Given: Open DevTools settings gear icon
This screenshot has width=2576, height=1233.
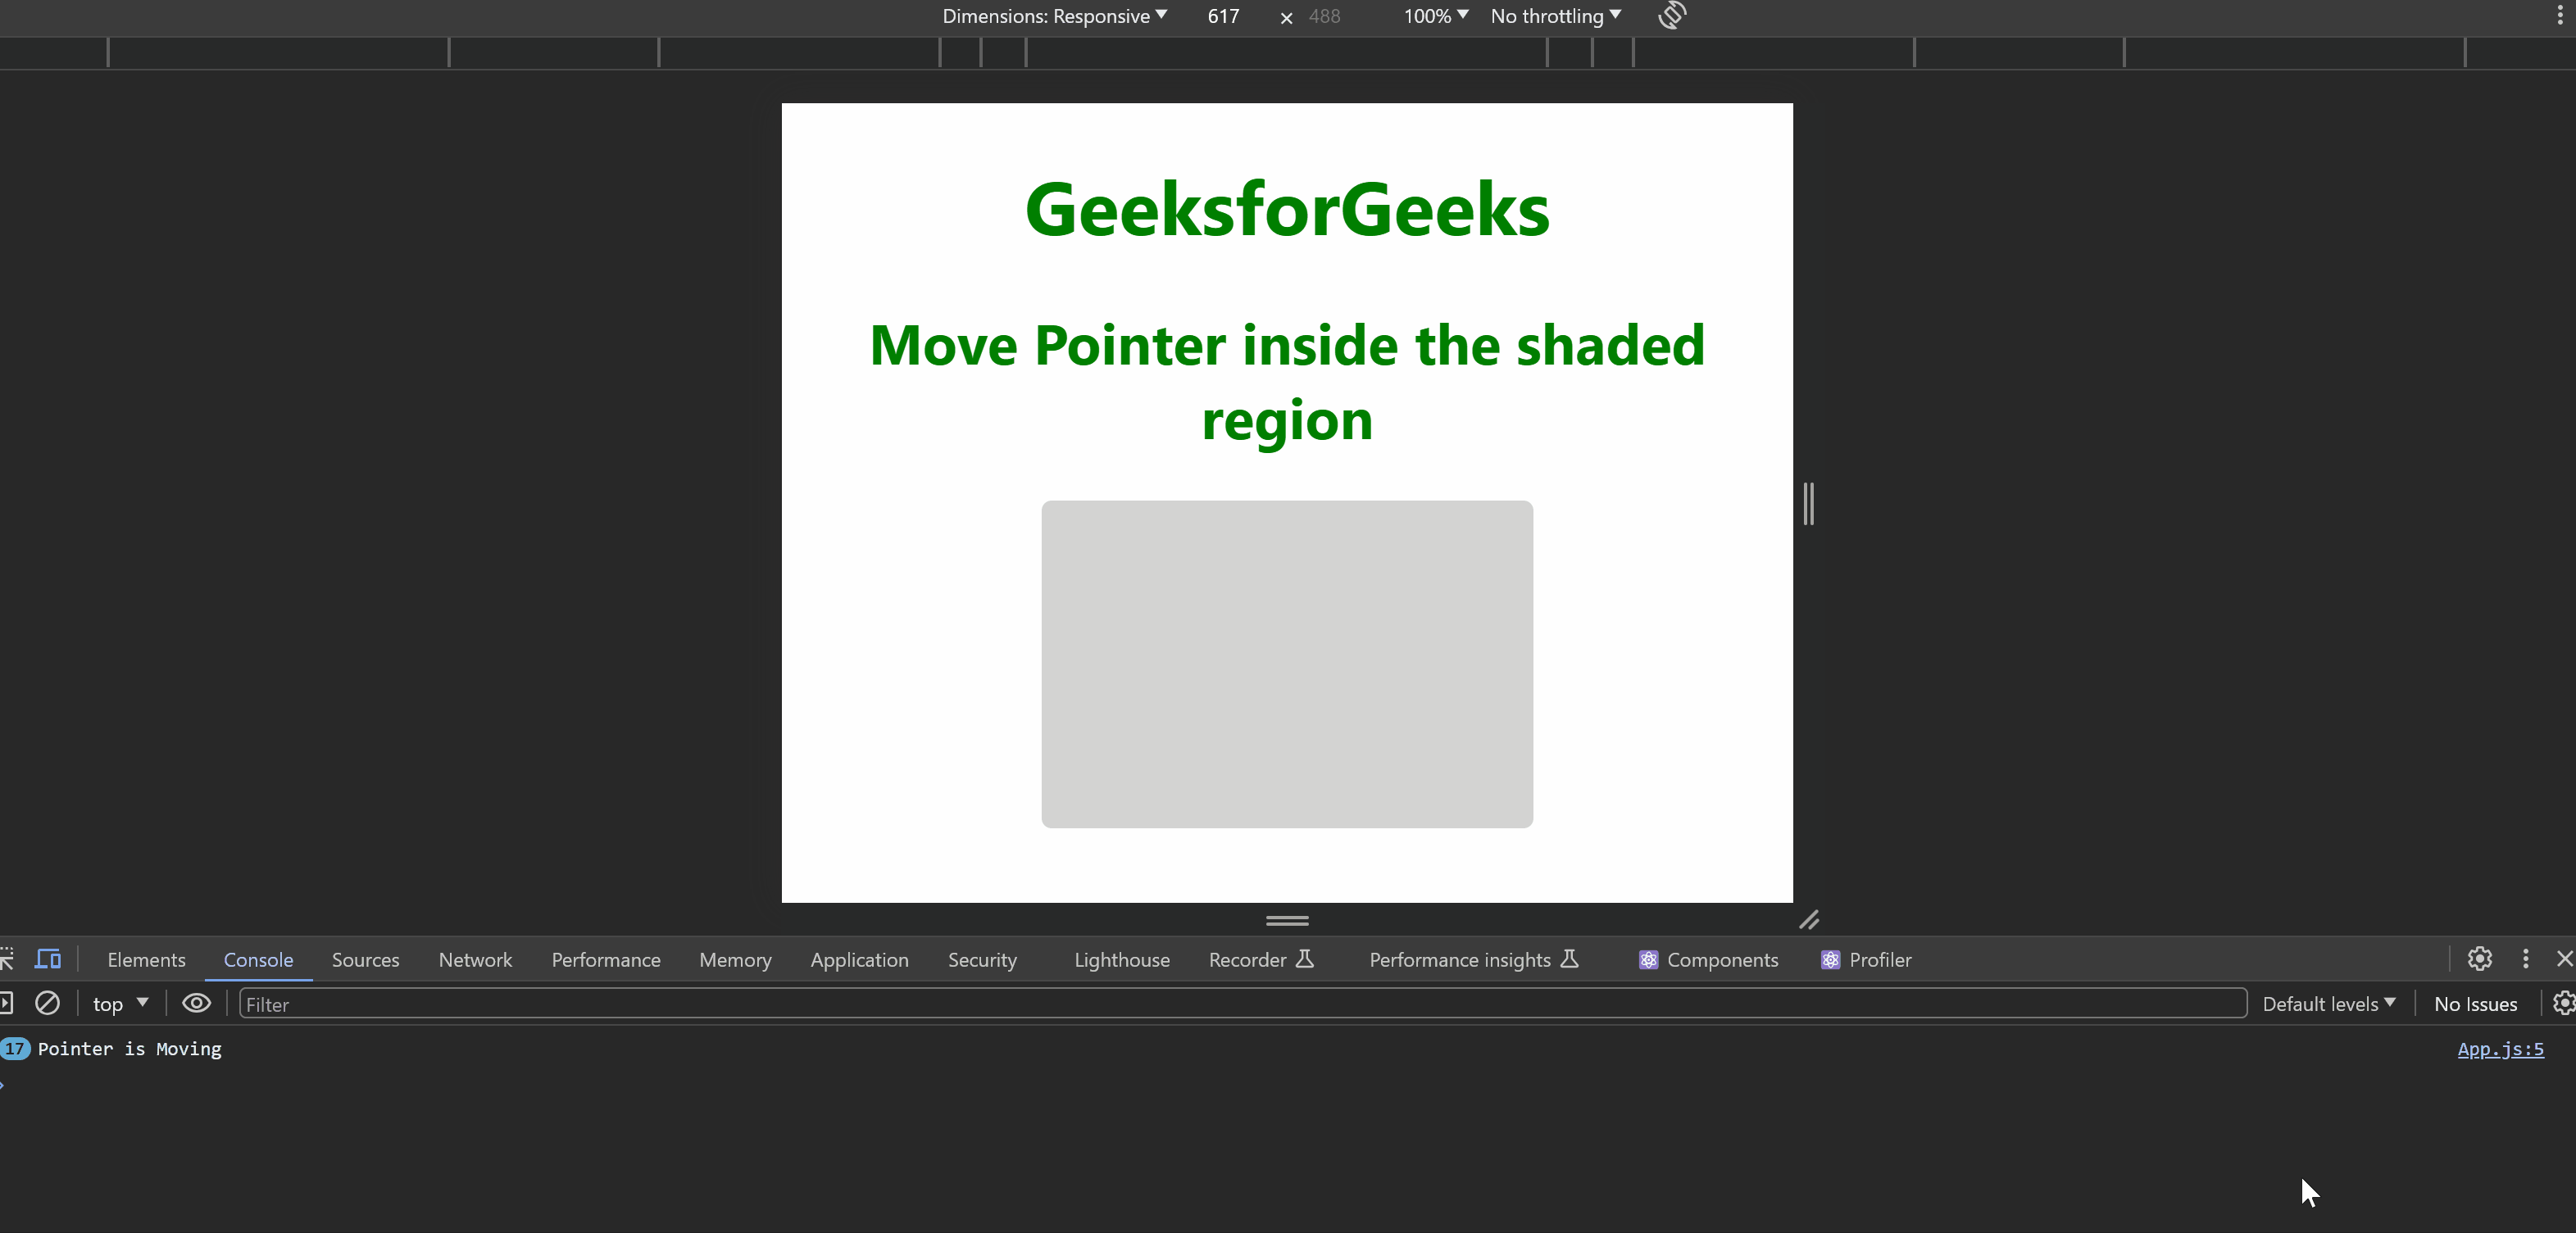Looking at the screenshot, I should tap(2479, 959).
